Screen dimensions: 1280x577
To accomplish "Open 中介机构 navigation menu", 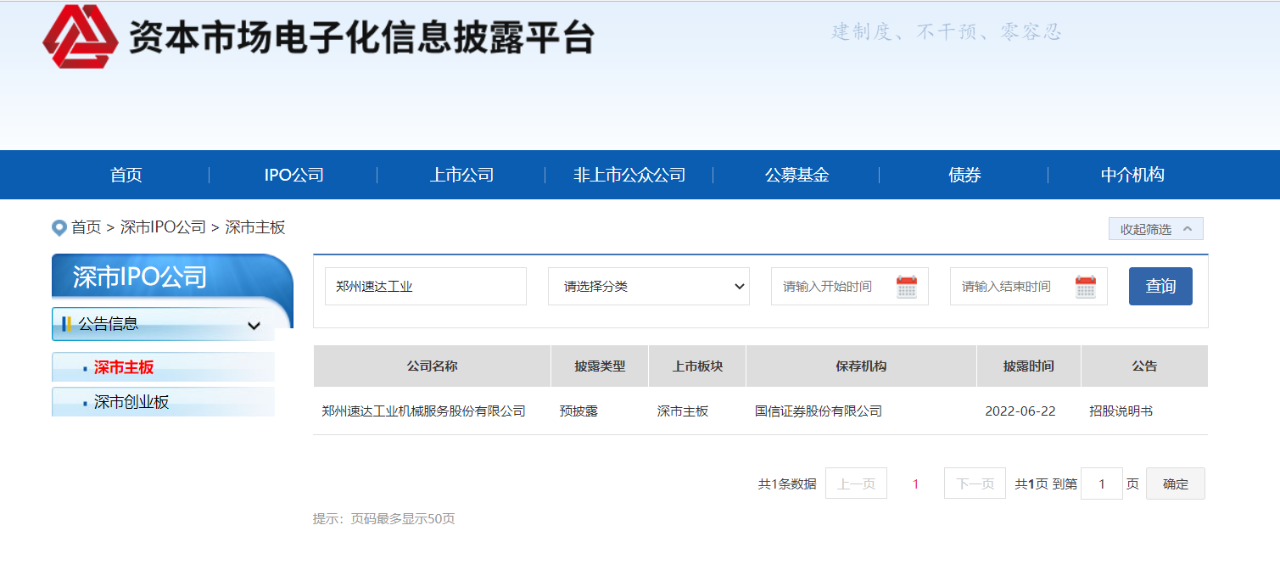I will (1133, 175).
